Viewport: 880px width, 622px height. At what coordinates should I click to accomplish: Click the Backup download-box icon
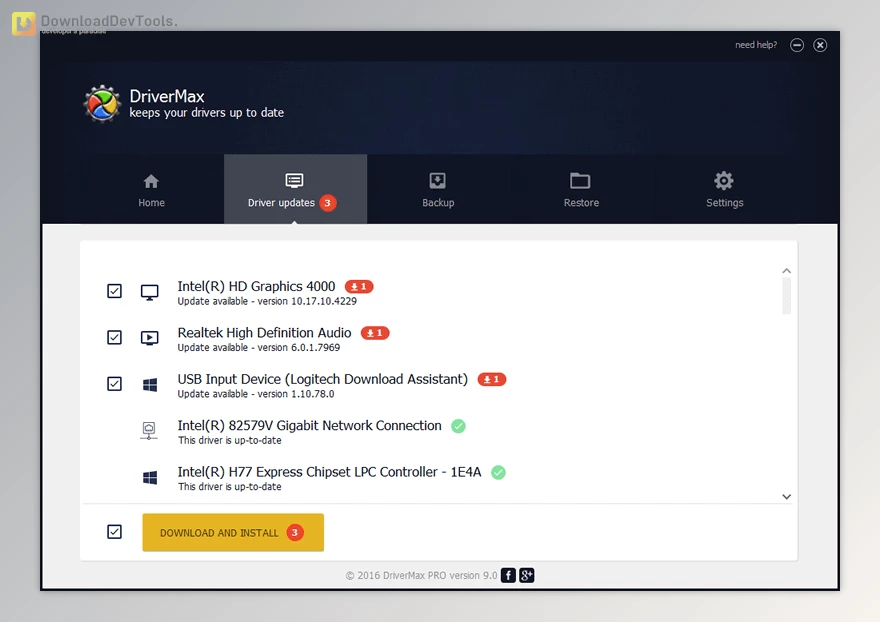point(438,181)
